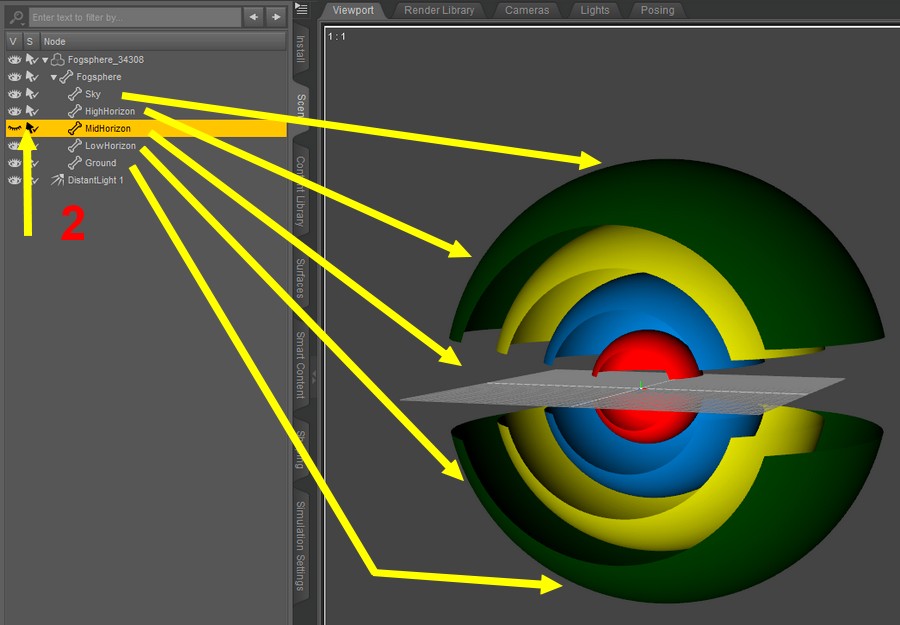Click the bone icon next to HighHorizon
This screenshot has width=900, height=625.
tap(75, 111)
